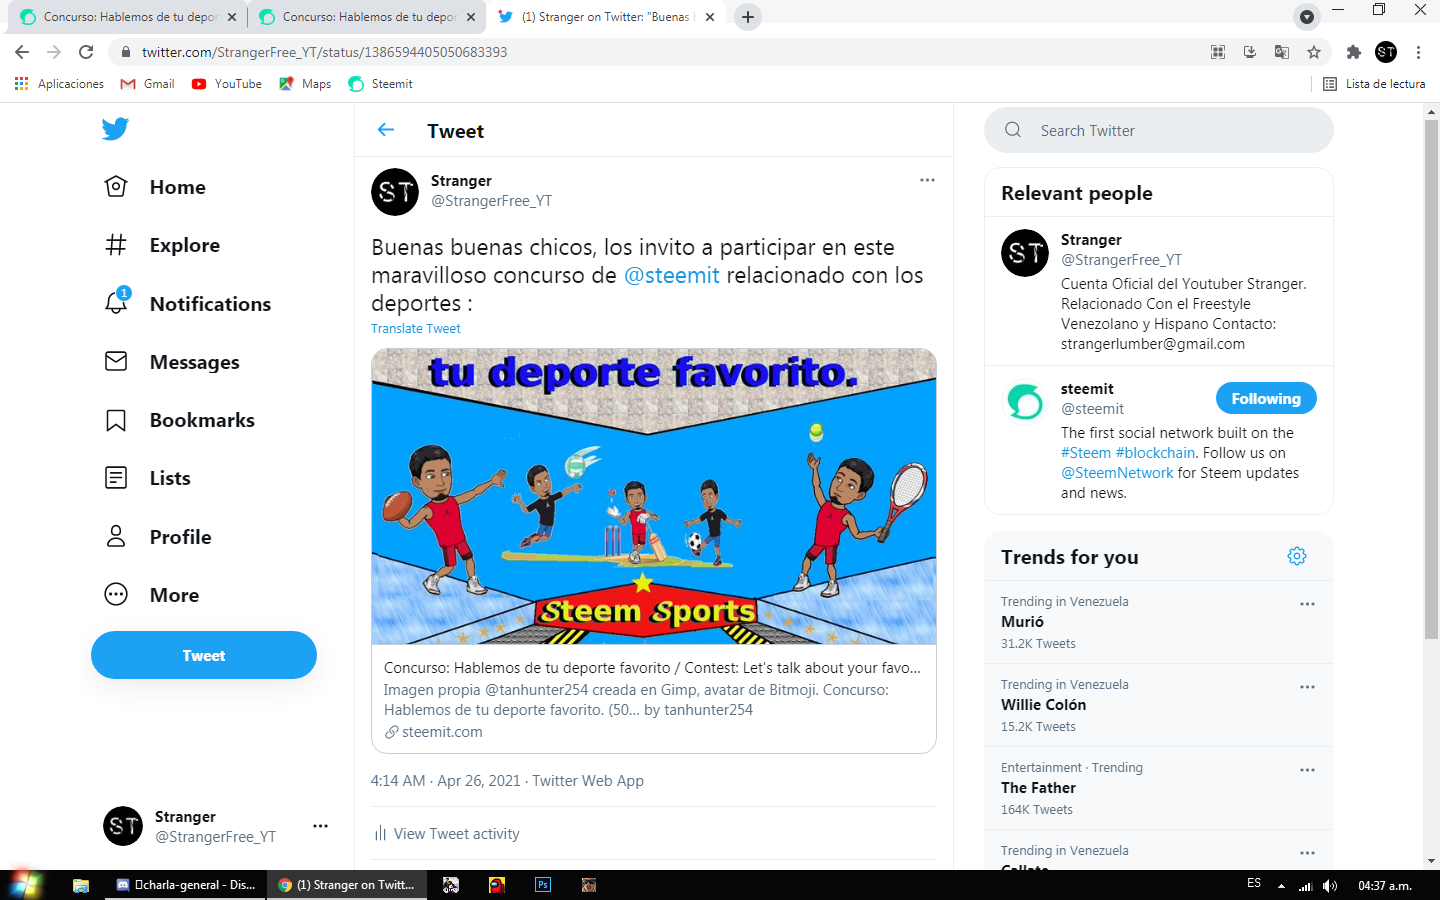Open Aplicaciones bookmarks shortcut
1440x900 pixels.
click(x=59, y=84)
